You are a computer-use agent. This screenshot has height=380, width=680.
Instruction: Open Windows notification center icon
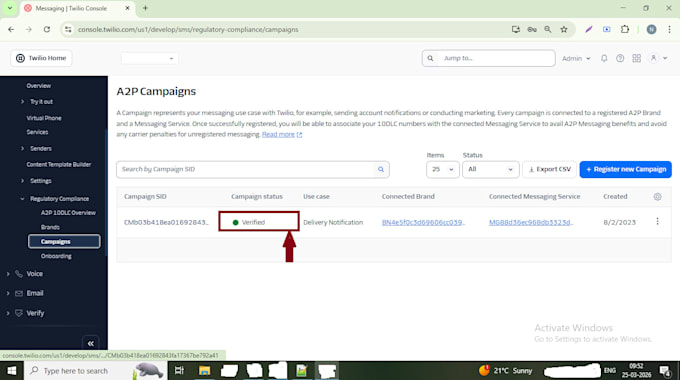pos(664,370)
